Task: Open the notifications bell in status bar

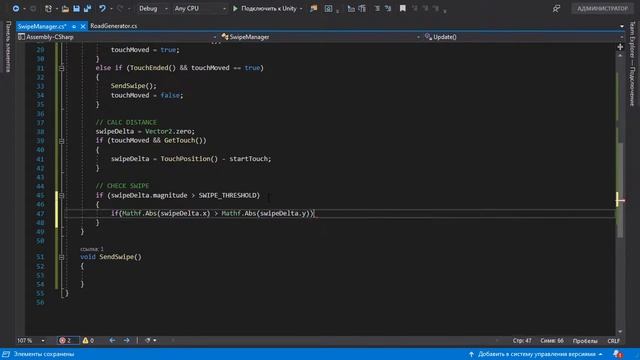Action: click(x=618, y=354)
